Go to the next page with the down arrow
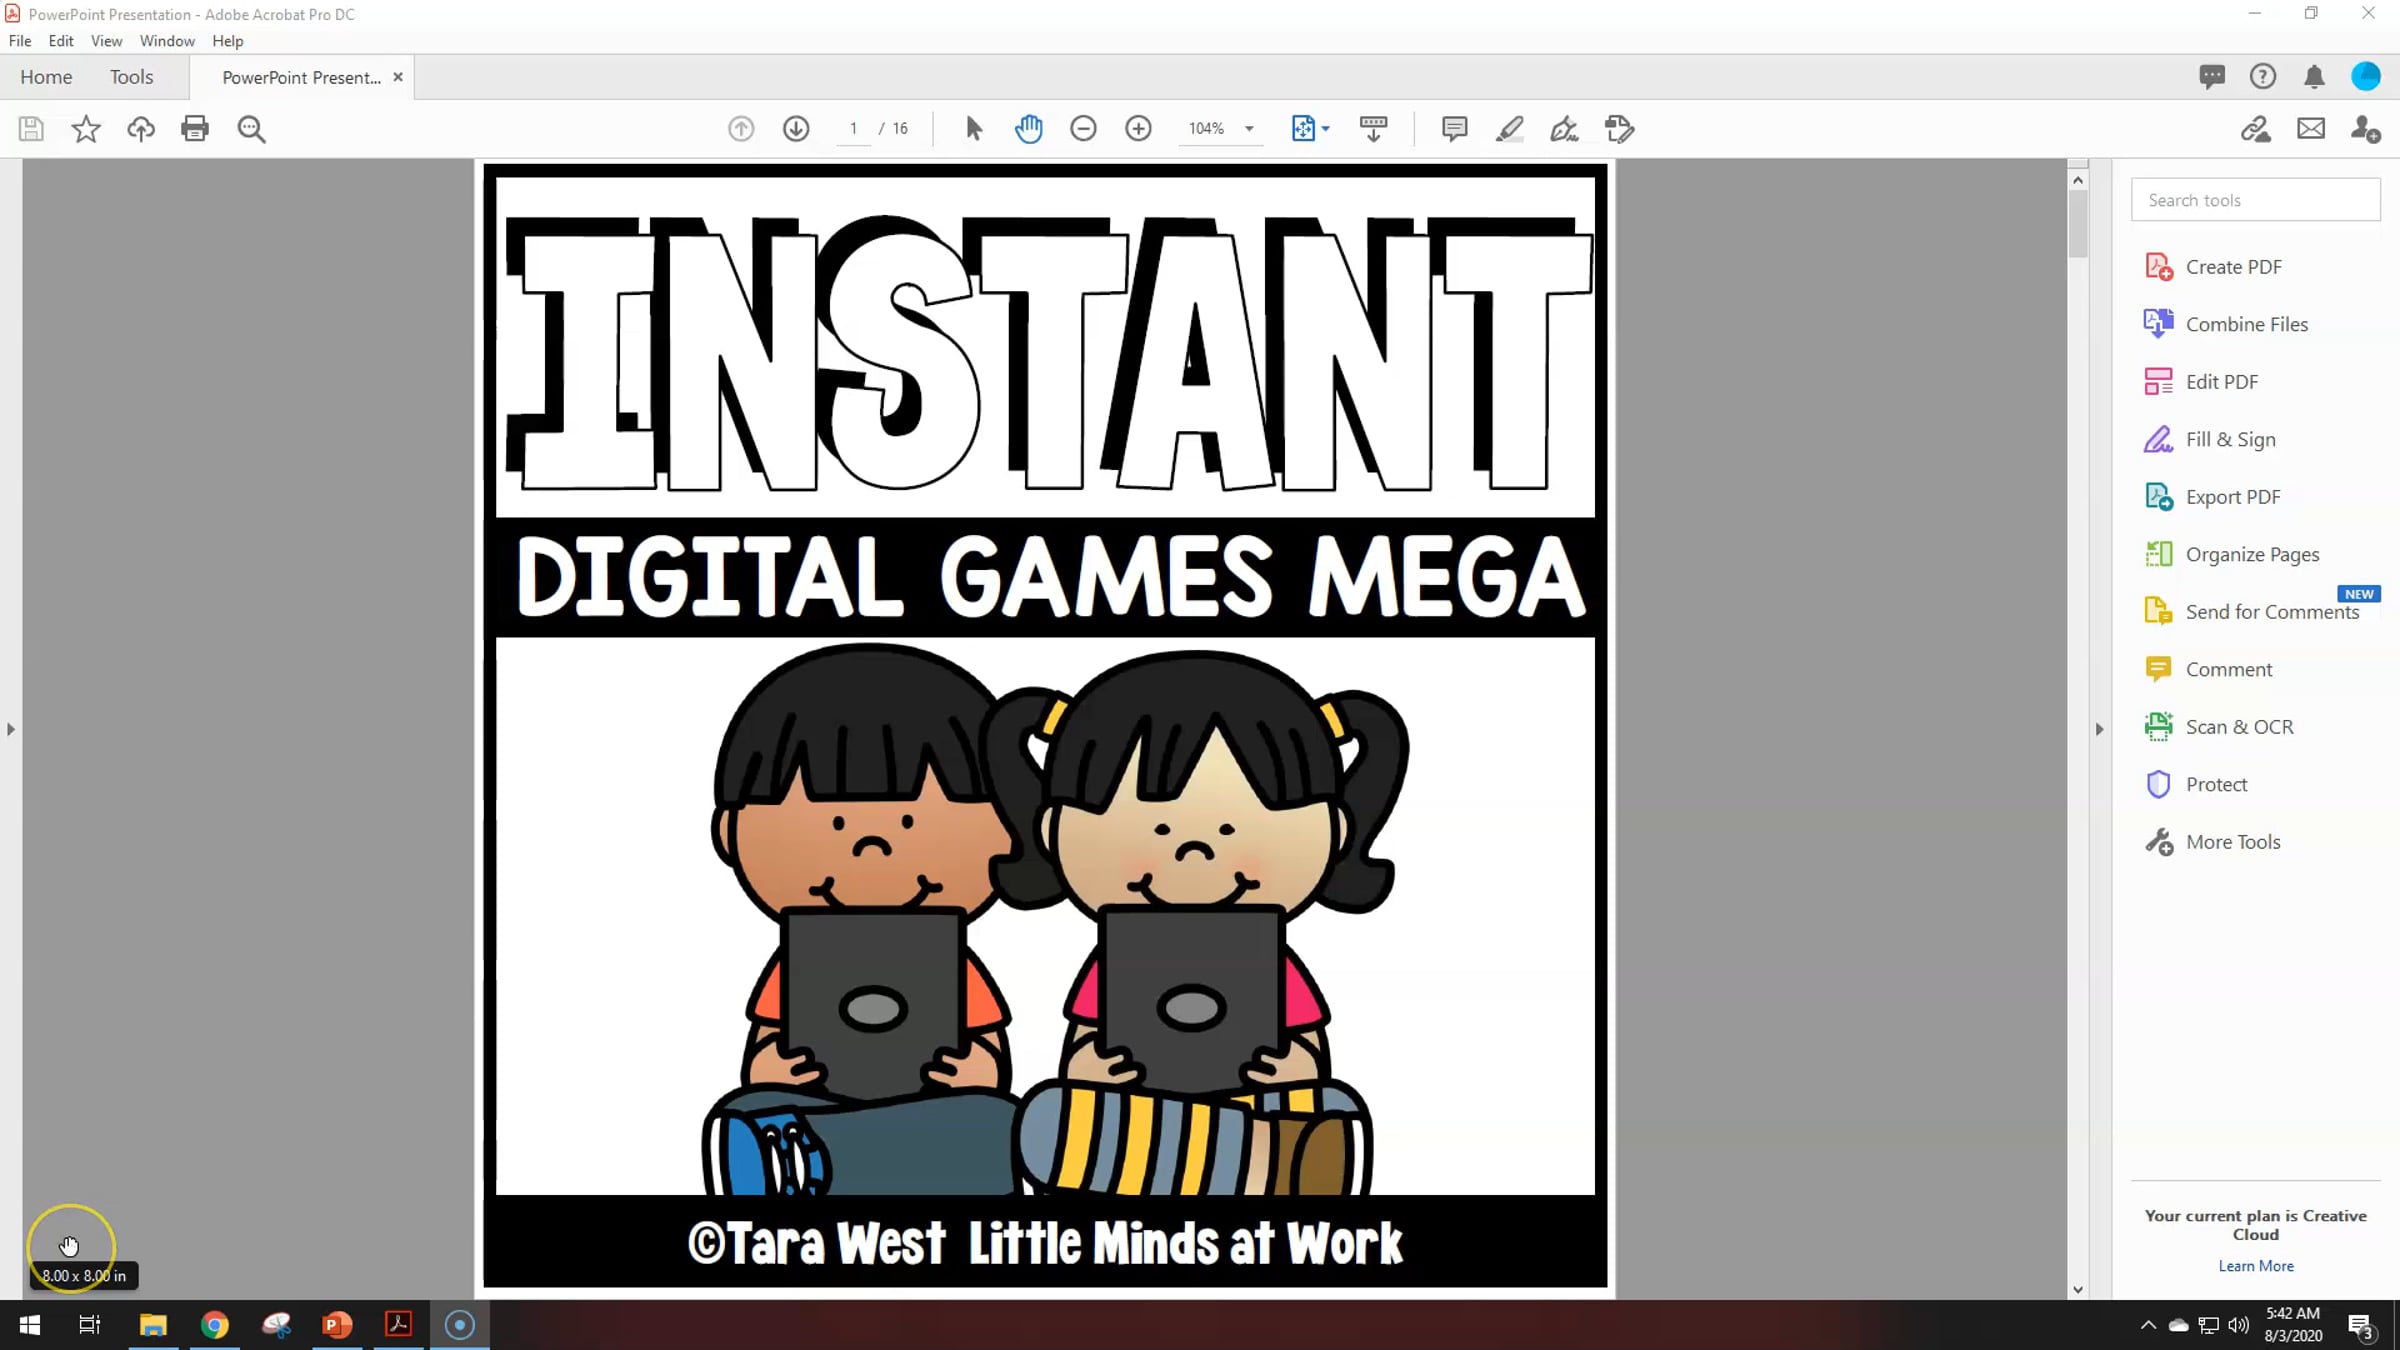2400x1350 pixels. point(796,129)
